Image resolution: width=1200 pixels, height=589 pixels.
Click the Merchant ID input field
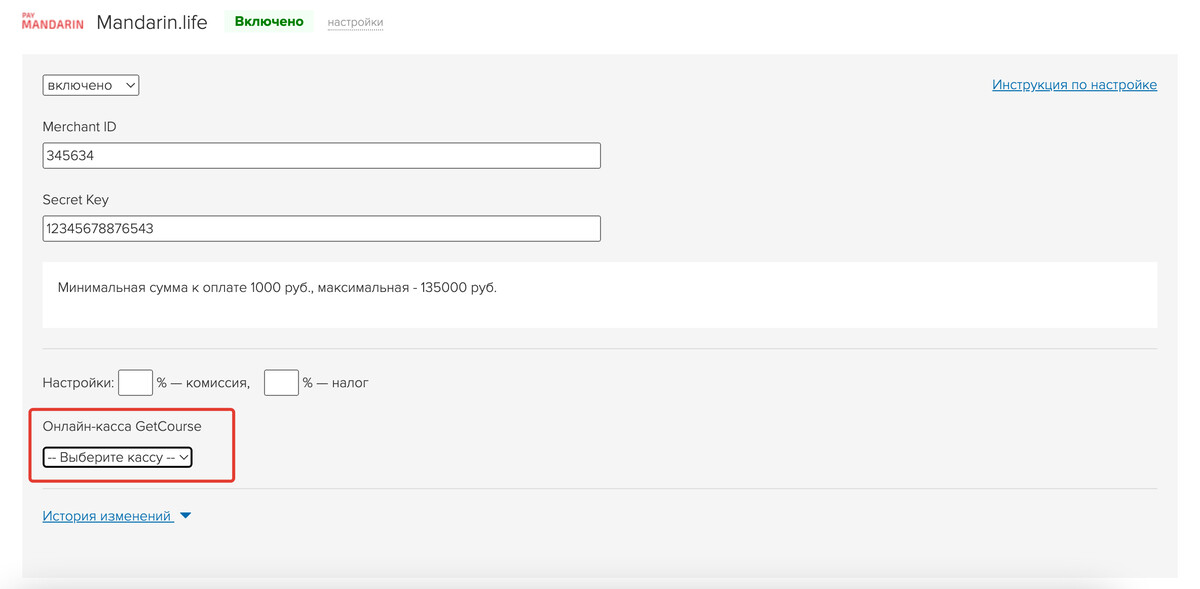pyautogui.click(x=321, y=155)
